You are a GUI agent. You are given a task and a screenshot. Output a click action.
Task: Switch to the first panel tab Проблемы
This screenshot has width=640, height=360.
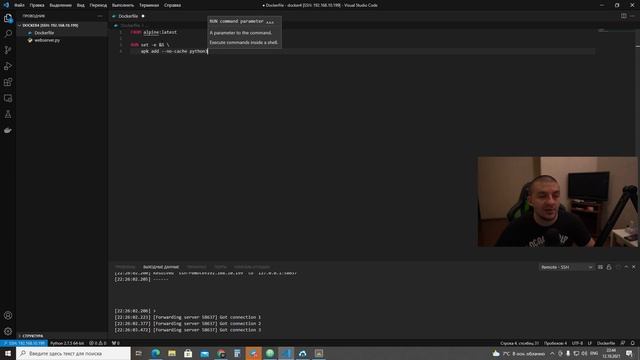click(125, 267)
